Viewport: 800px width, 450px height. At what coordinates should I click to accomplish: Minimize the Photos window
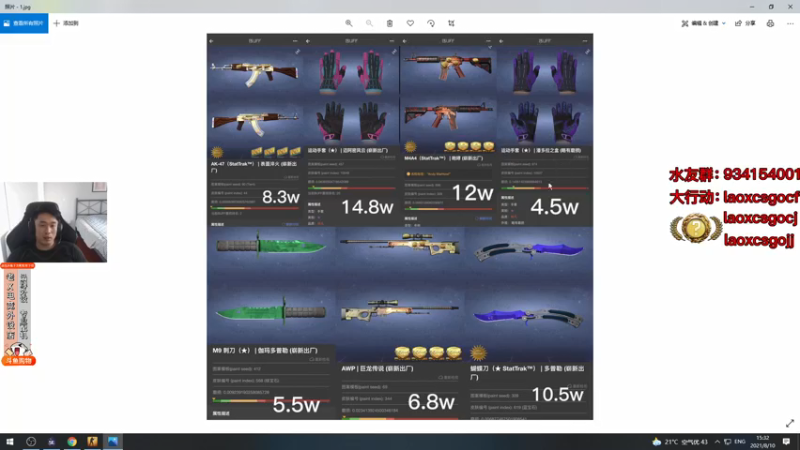(x=752, y=7)
